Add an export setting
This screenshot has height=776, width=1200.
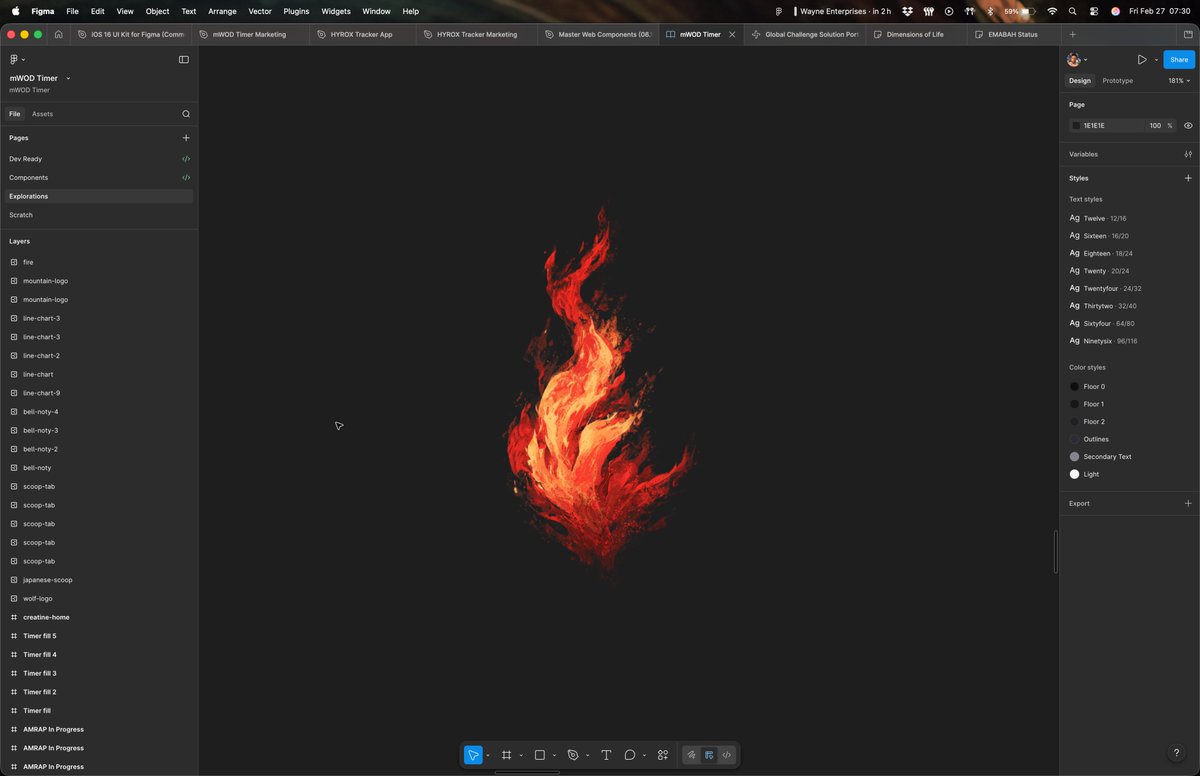point(1188,503)
